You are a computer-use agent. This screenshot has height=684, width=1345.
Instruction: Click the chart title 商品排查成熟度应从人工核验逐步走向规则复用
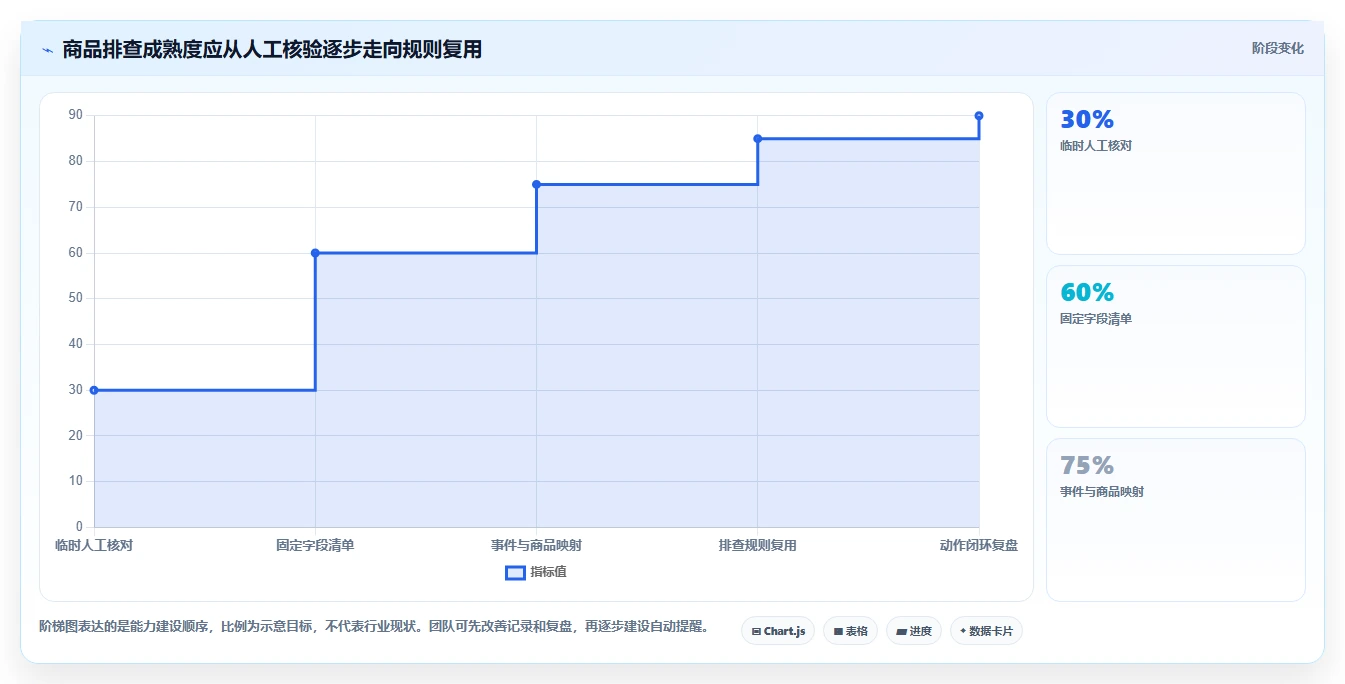pos(272,49)
